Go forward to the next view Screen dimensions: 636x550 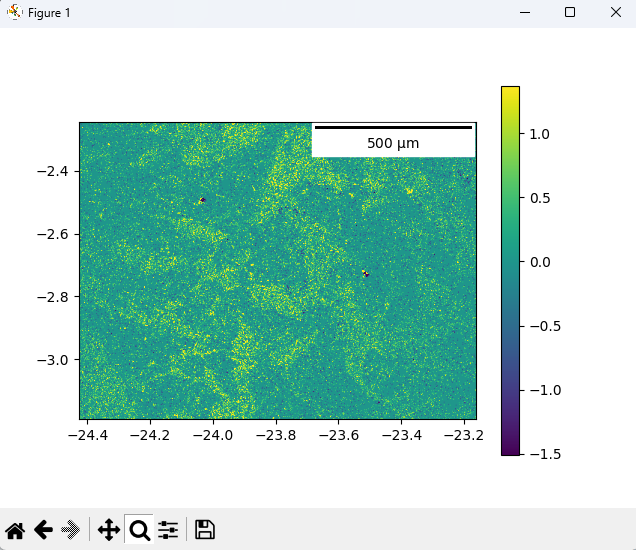(x=71, y=530)
